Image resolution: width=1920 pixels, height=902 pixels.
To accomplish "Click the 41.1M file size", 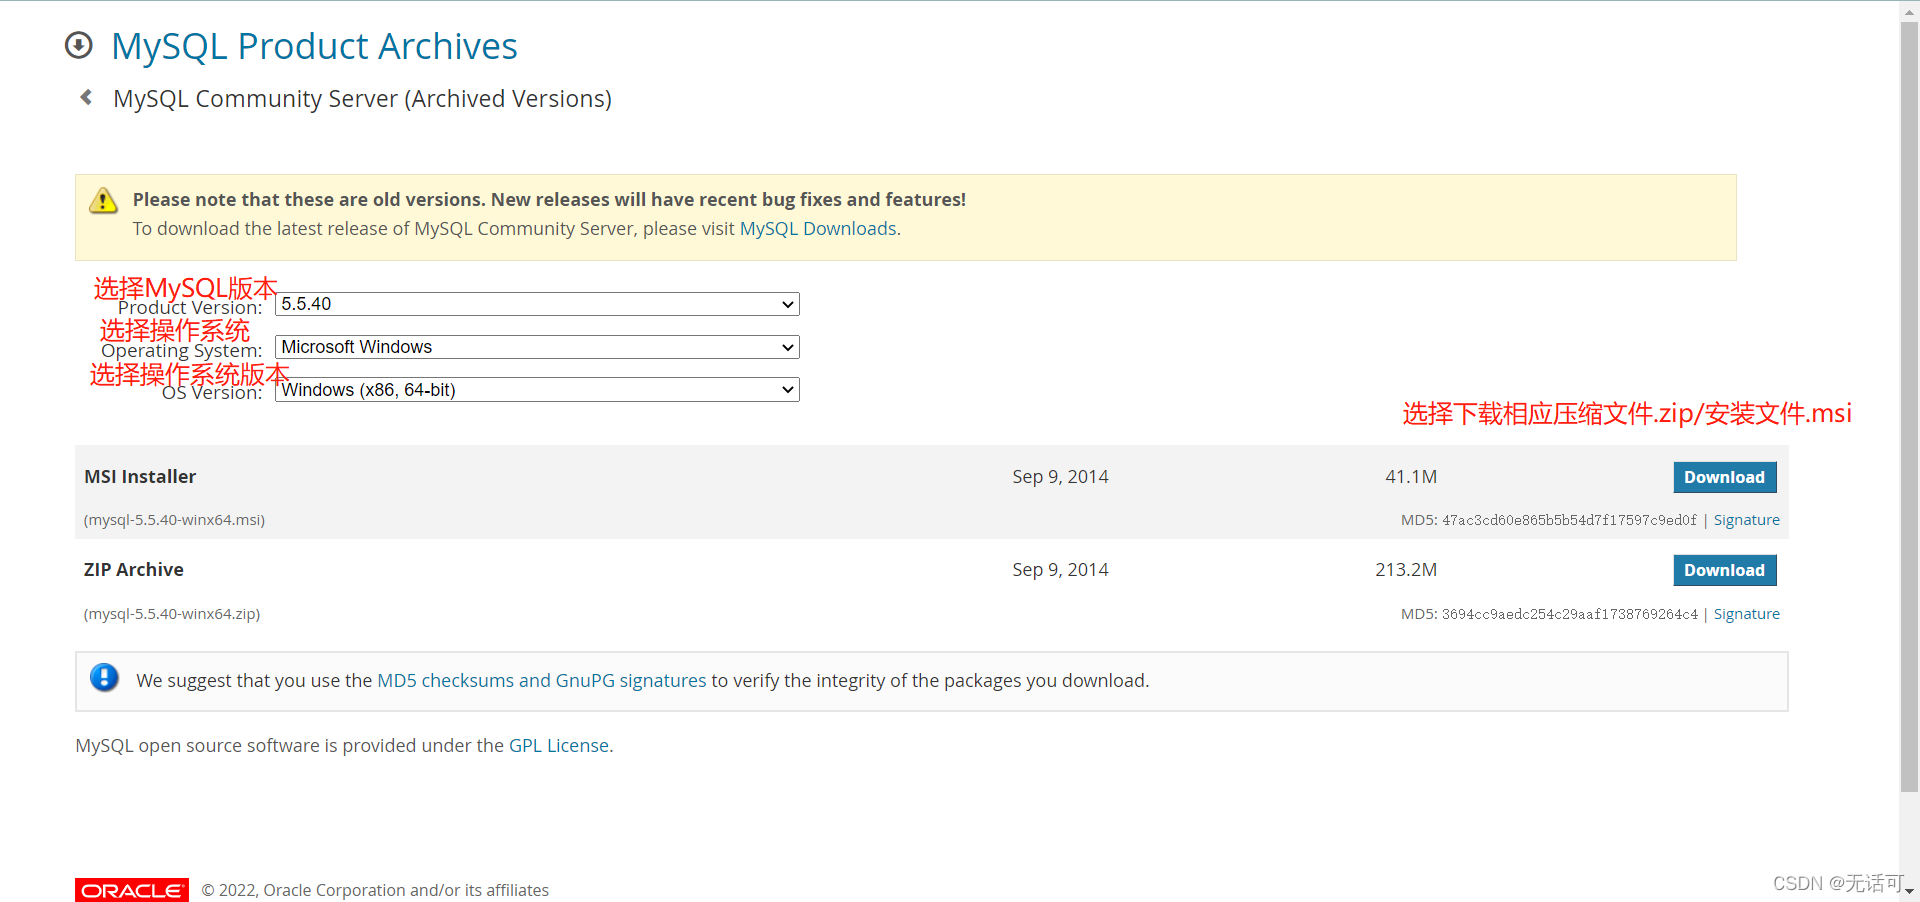I will [x=1411, y=477].
